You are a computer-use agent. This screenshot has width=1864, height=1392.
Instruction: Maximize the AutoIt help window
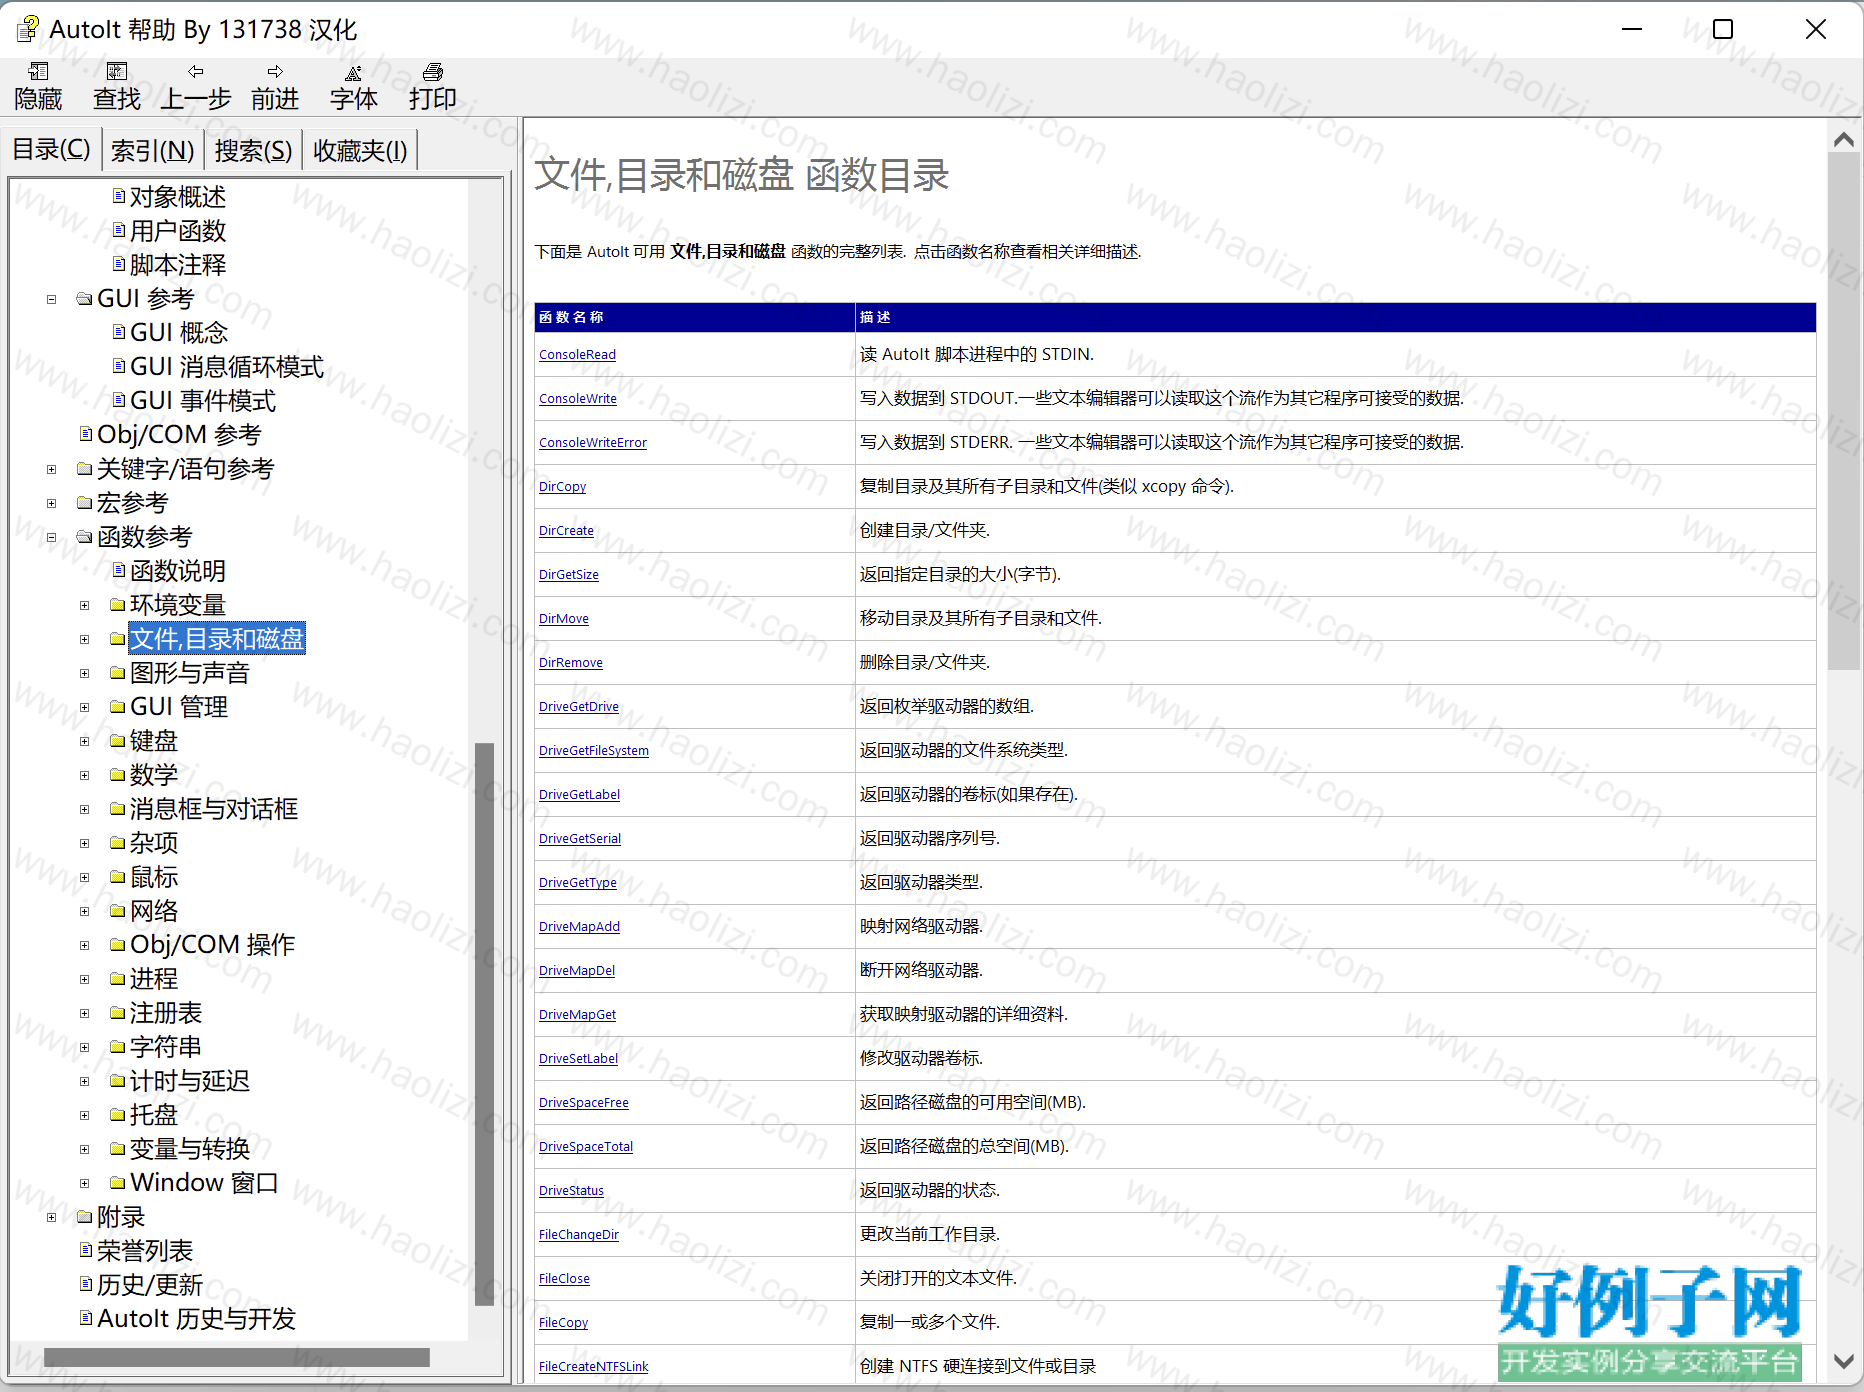[1723, 29]
